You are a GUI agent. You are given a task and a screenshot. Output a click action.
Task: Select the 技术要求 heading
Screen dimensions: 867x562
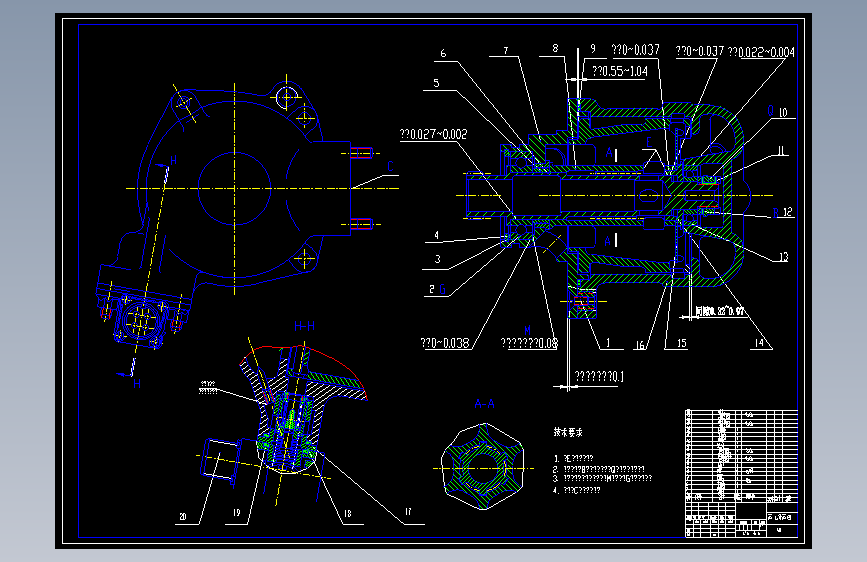[x=568, y=432]
